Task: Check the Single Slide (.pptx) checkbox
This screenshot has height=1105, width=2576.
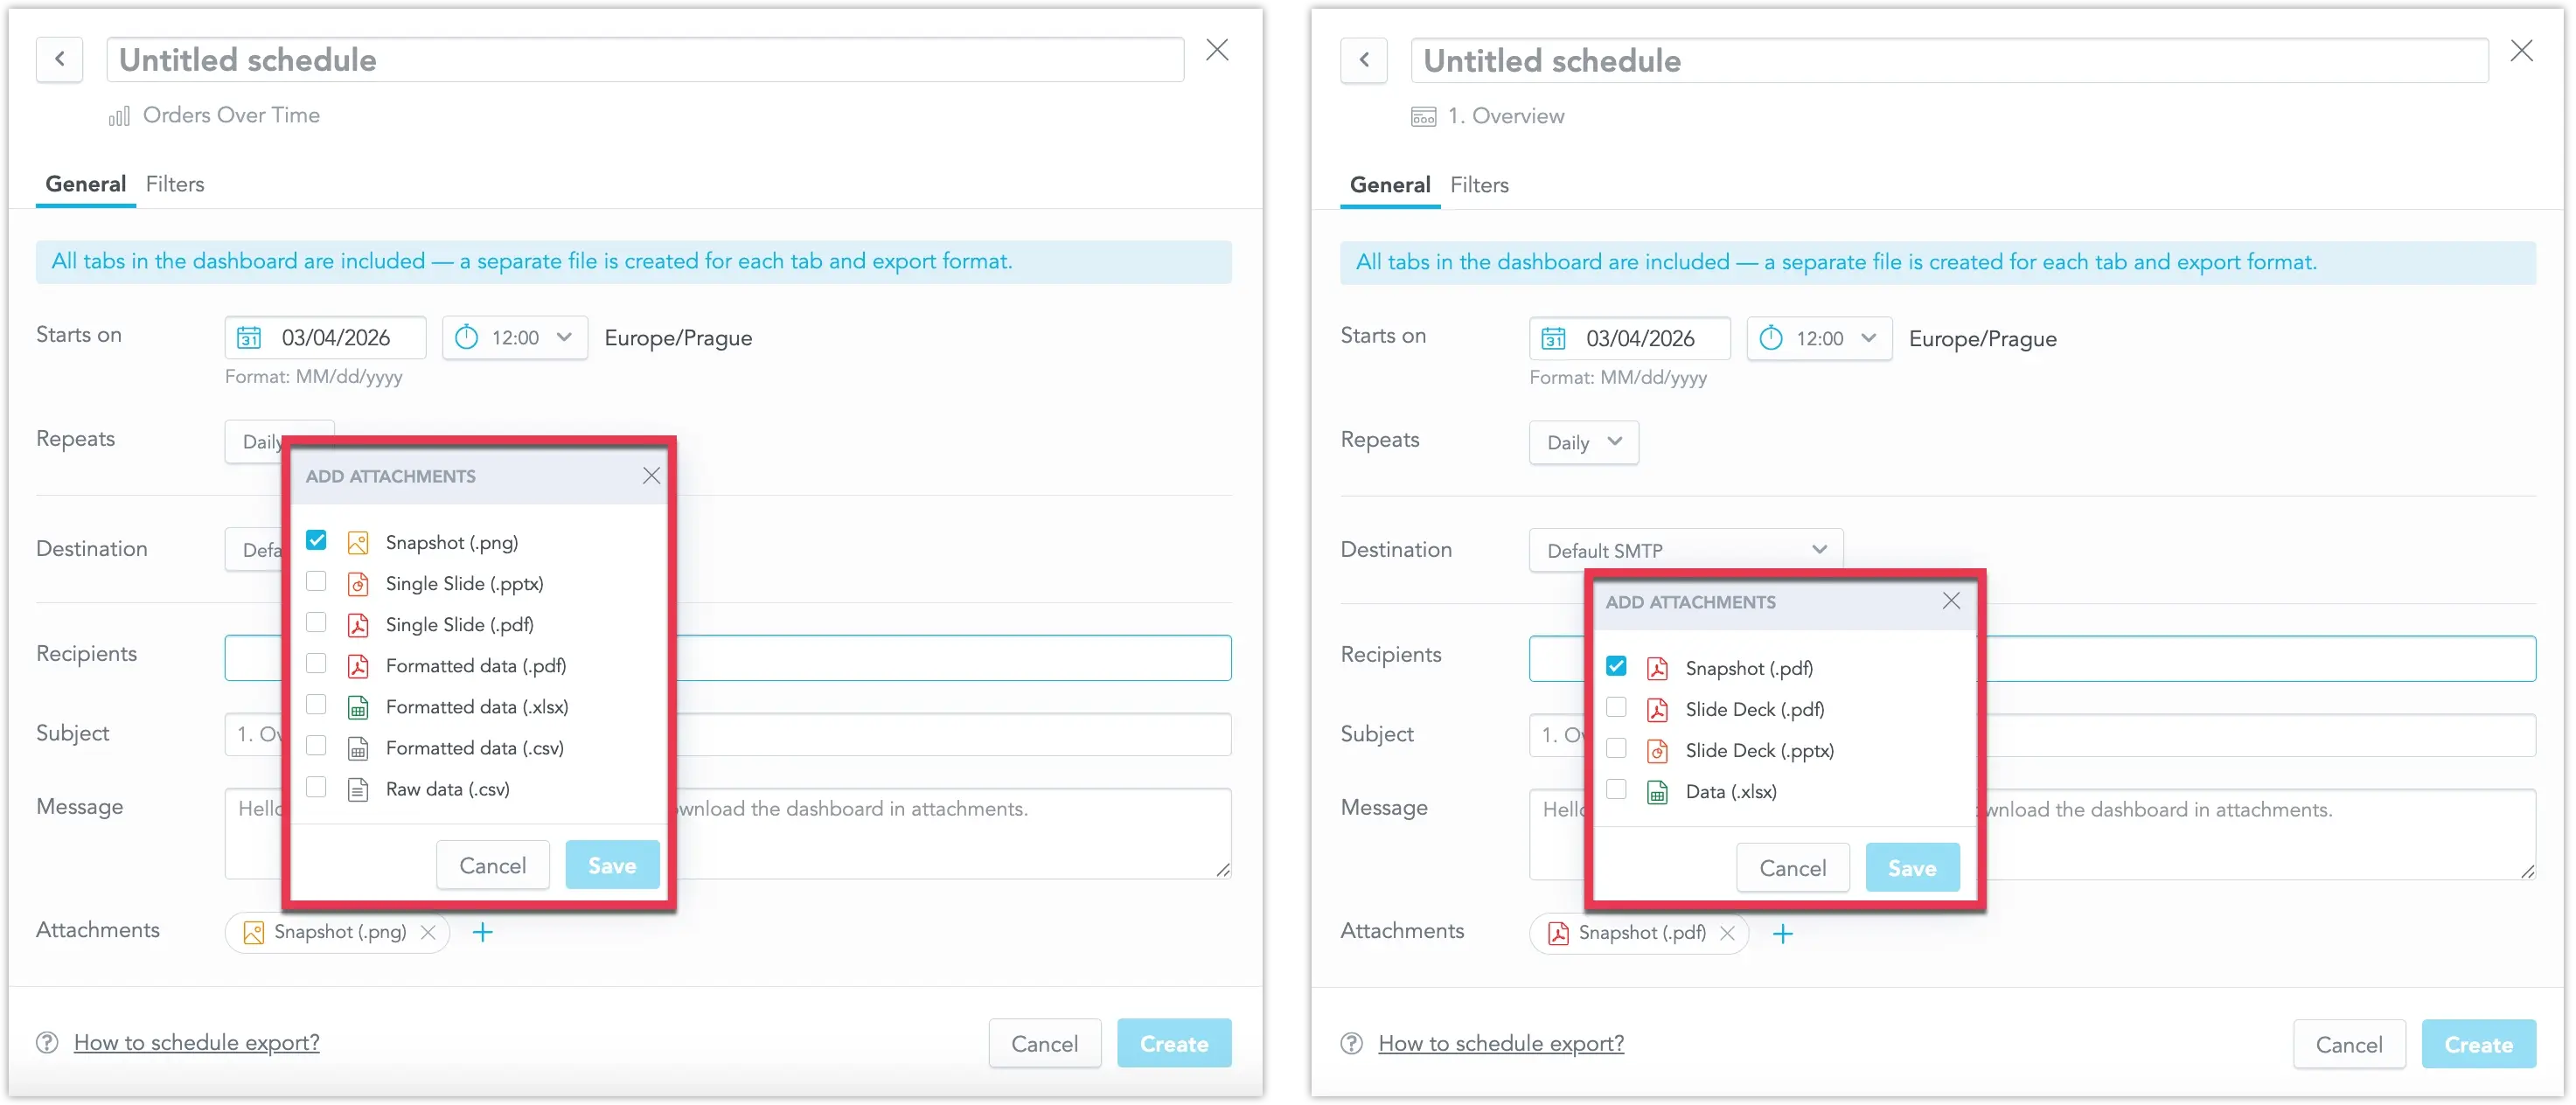Action: pos(316,581)
